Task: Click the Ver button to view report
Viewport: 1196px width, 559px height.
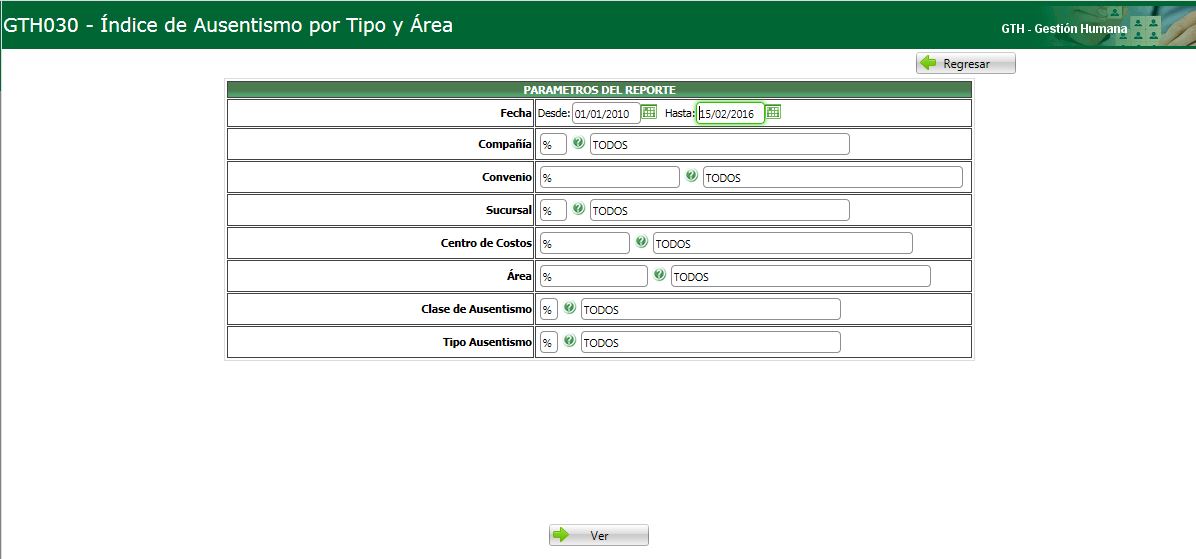Action: [599, 535]
